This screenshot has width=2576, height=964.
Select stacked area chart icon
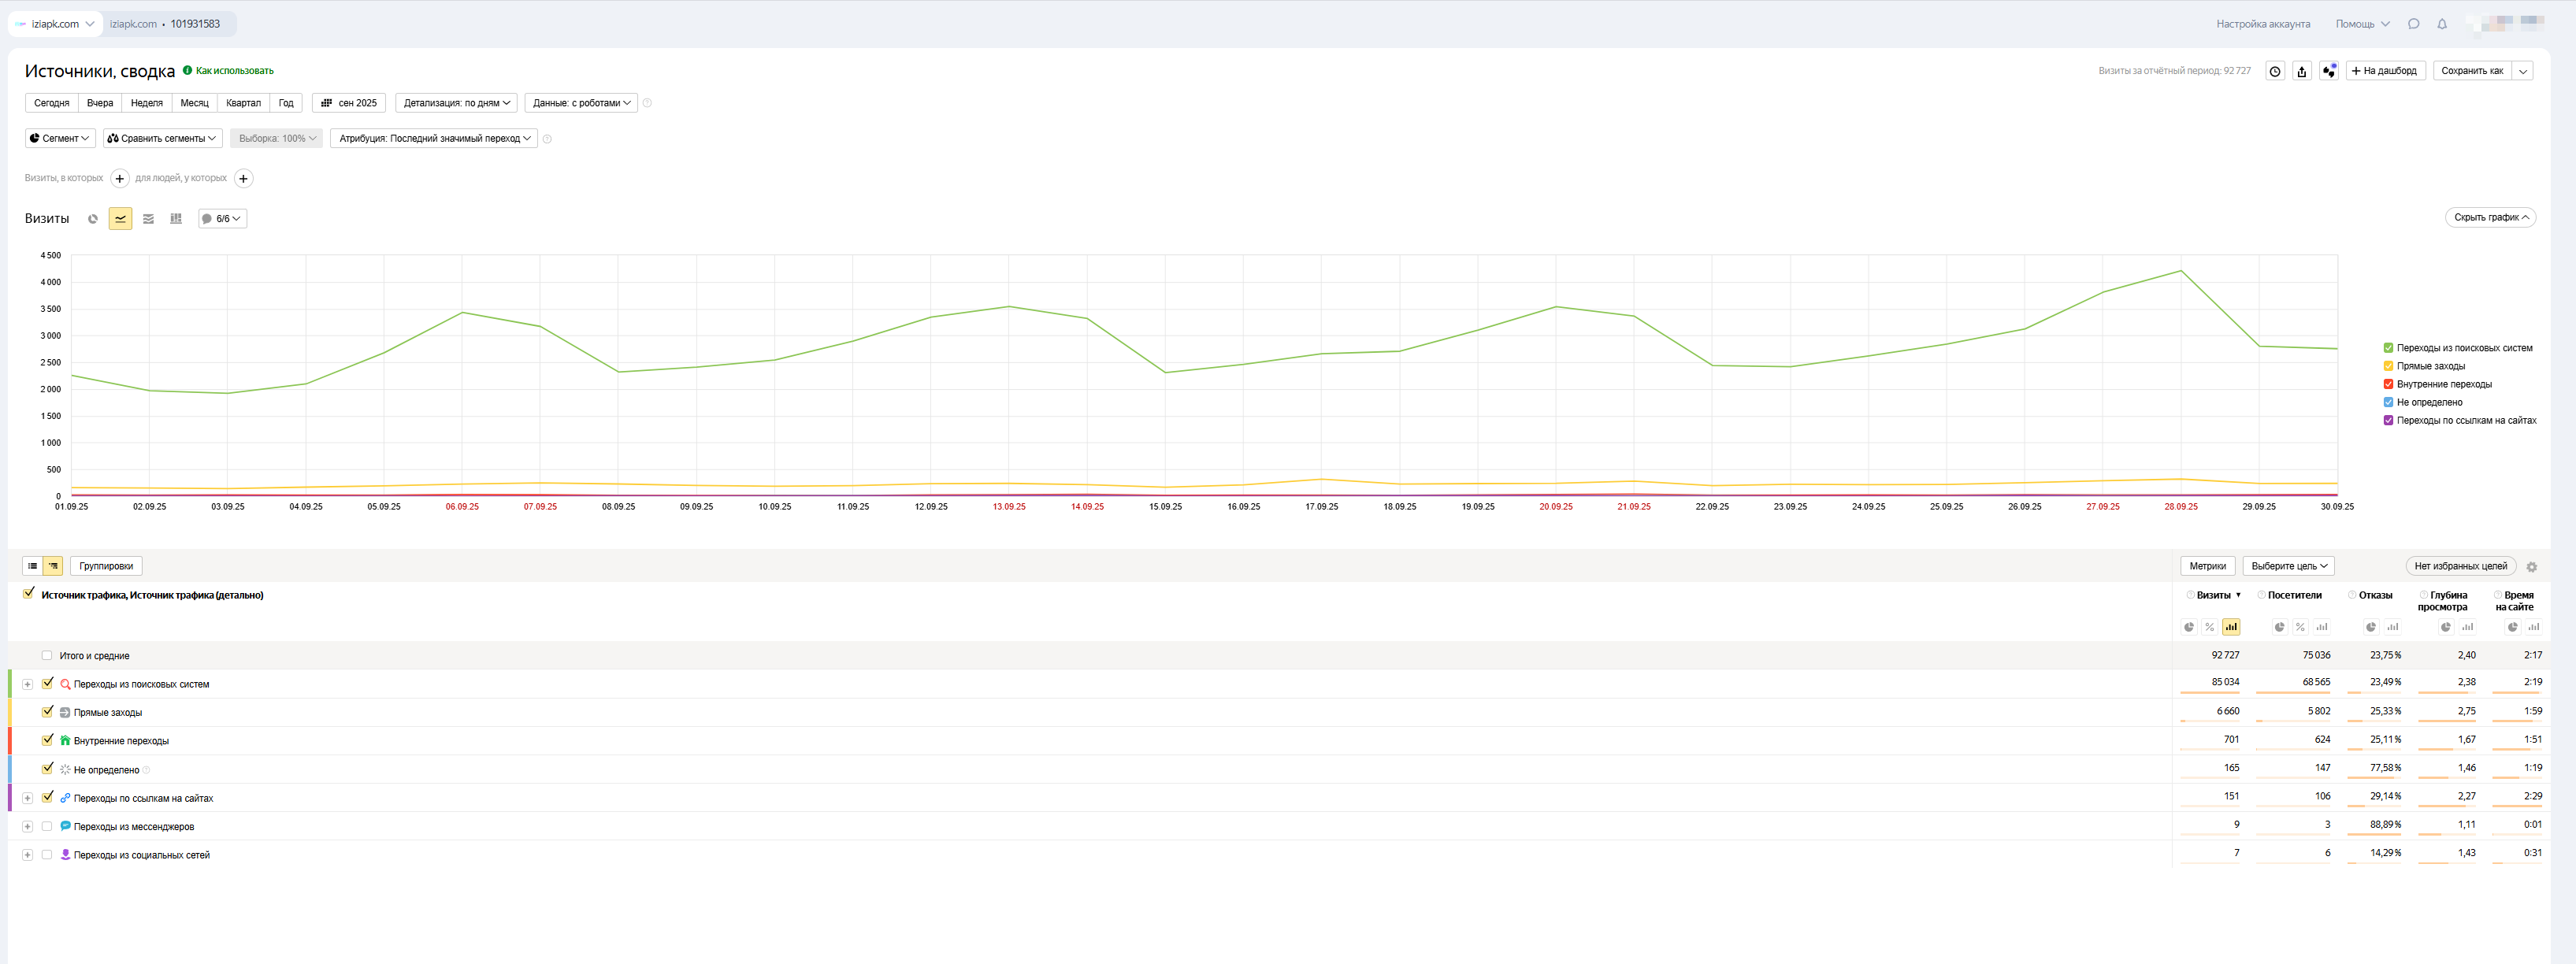[148, 219]
